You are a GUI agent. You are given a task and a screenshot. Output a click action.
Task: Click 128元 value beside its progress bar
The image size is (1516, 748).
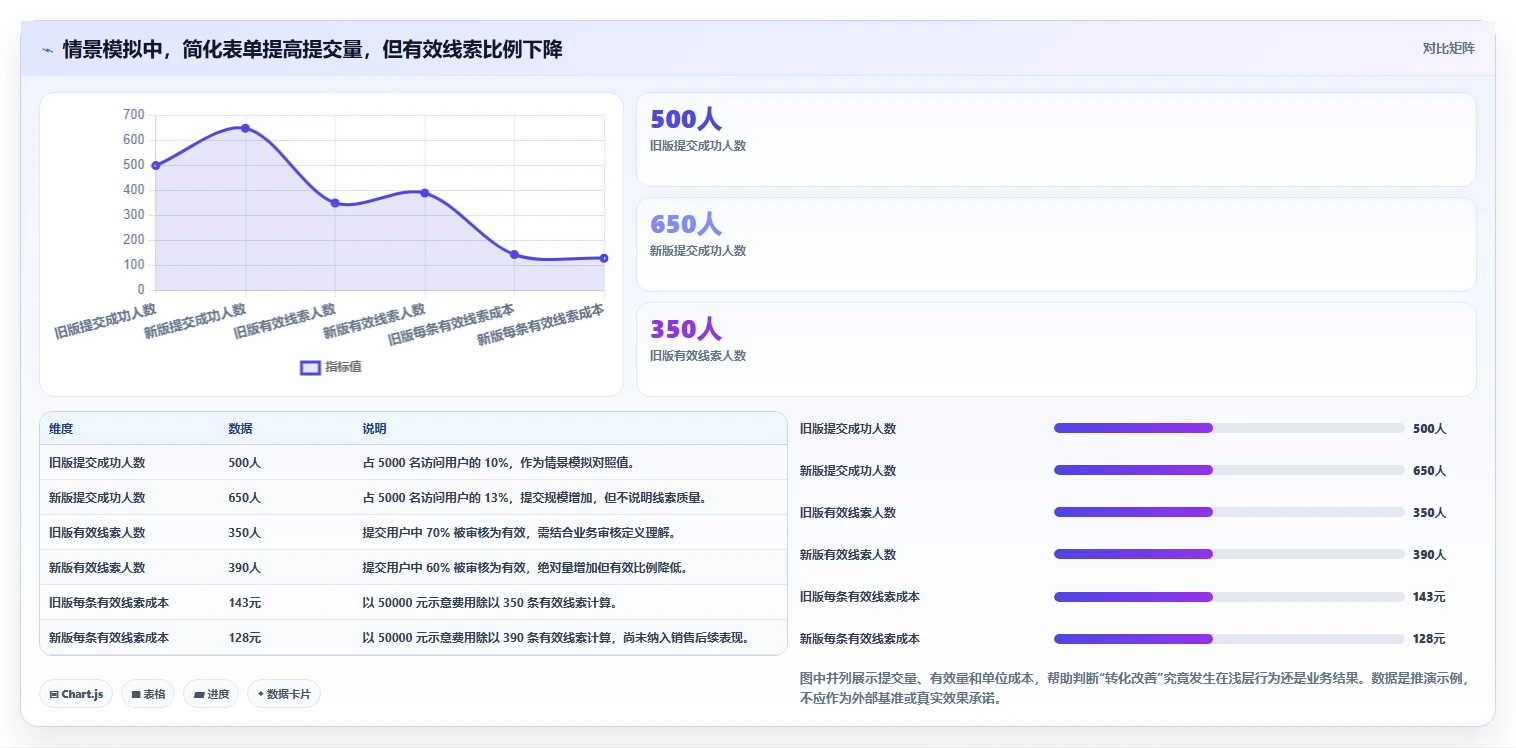click(1429, 638)
